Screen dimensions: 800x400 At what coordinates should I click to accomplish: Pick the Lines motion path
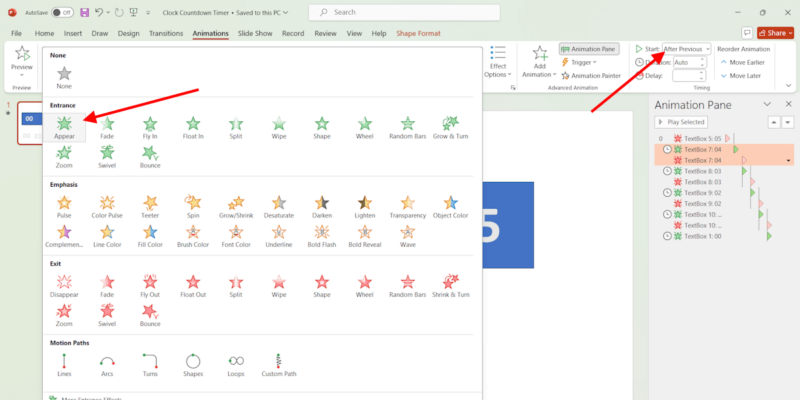64,365
